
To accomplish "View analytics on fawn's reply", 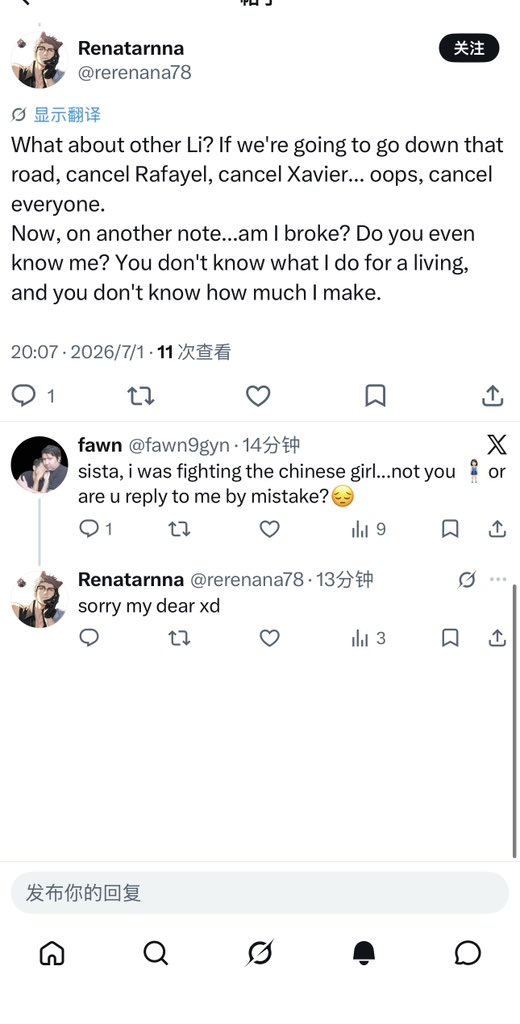I will (368, 529).
